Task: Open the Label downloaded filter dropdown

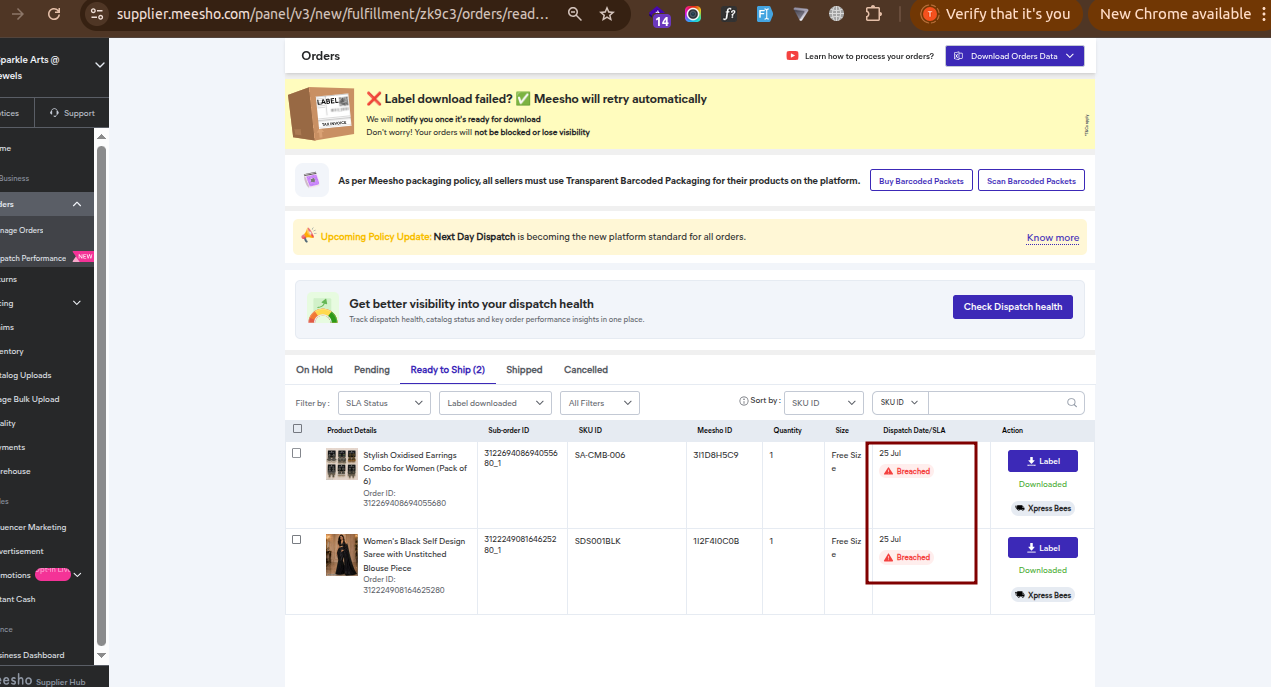Action: tap(495, 403)
